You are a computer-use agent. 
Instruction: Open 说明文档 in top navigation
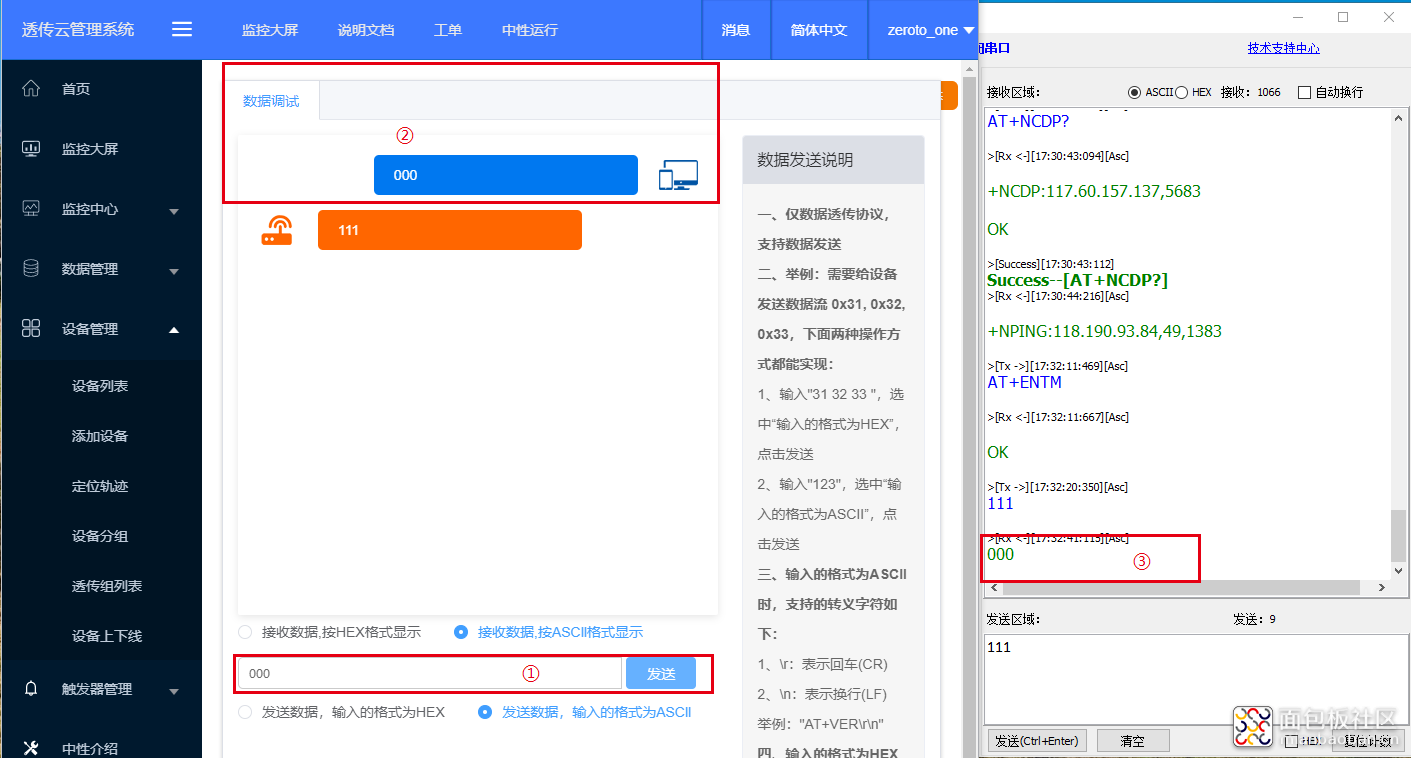pyautogui.click(x=366, y=30)
